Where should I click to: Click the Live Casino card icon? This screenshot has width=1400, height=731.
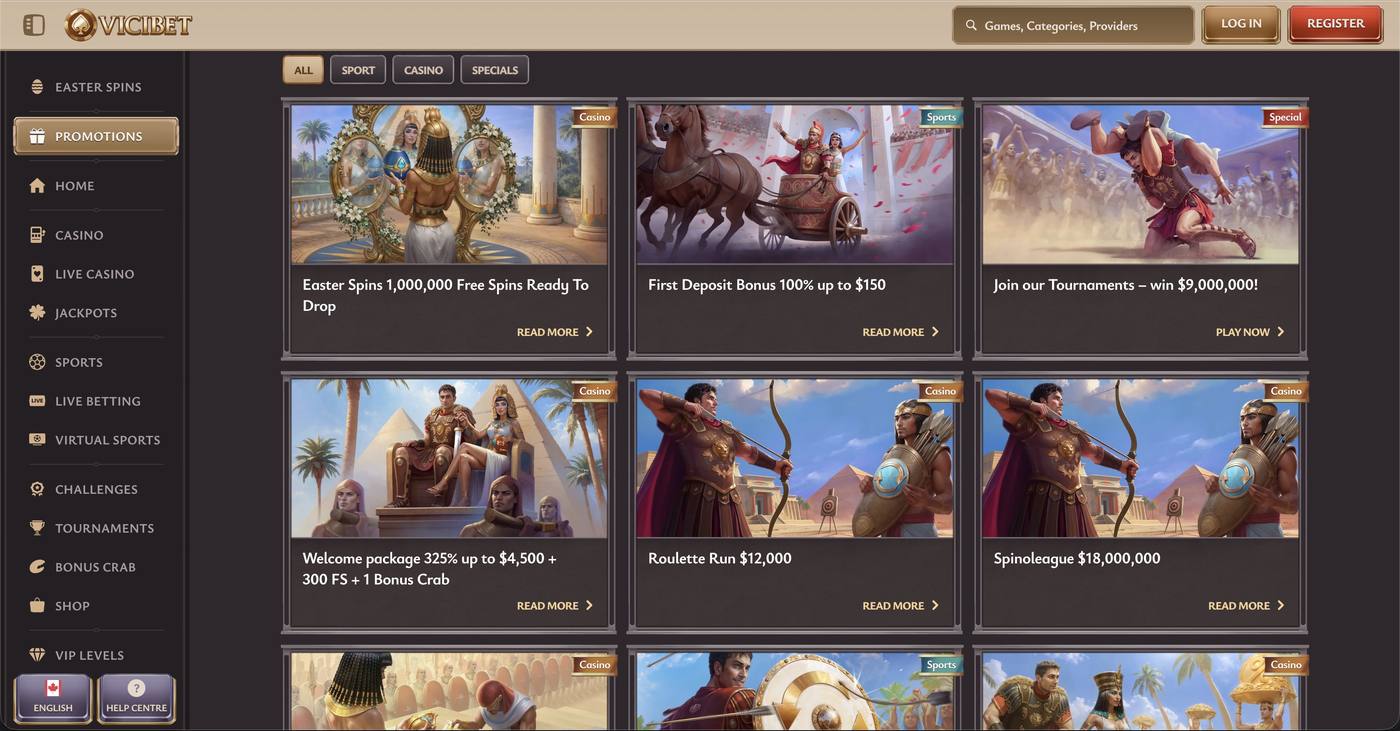(x=37, y=274)
